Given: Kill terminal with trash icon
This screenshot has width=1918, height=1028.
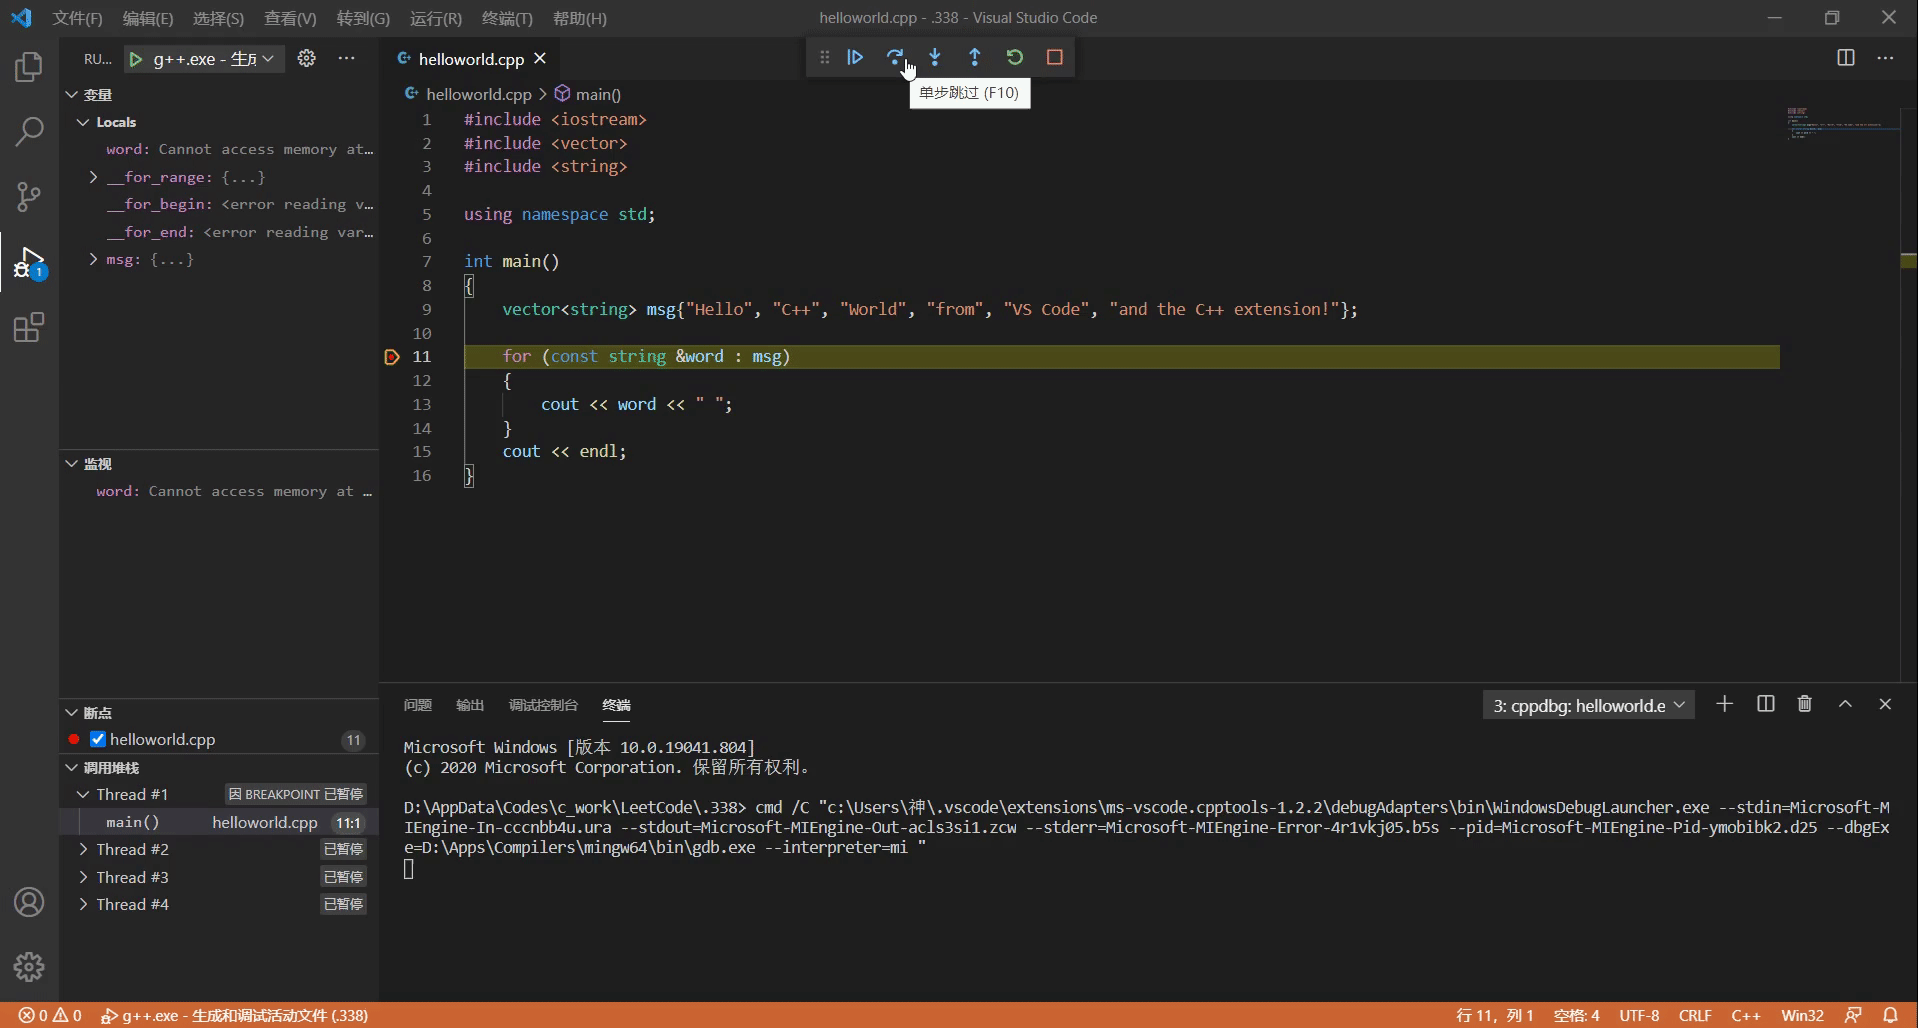Looking at the screenshot, I should tap(1805, 704).
